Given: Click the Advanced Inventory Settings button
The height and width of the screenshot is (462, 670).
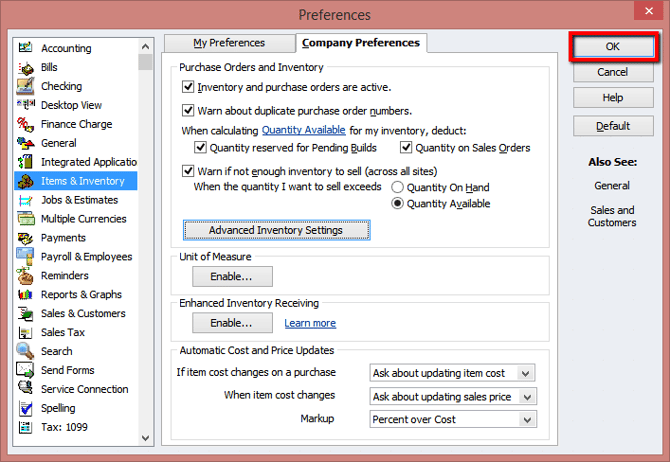Looking at the screenshot, I should click(x=276, y=230).
